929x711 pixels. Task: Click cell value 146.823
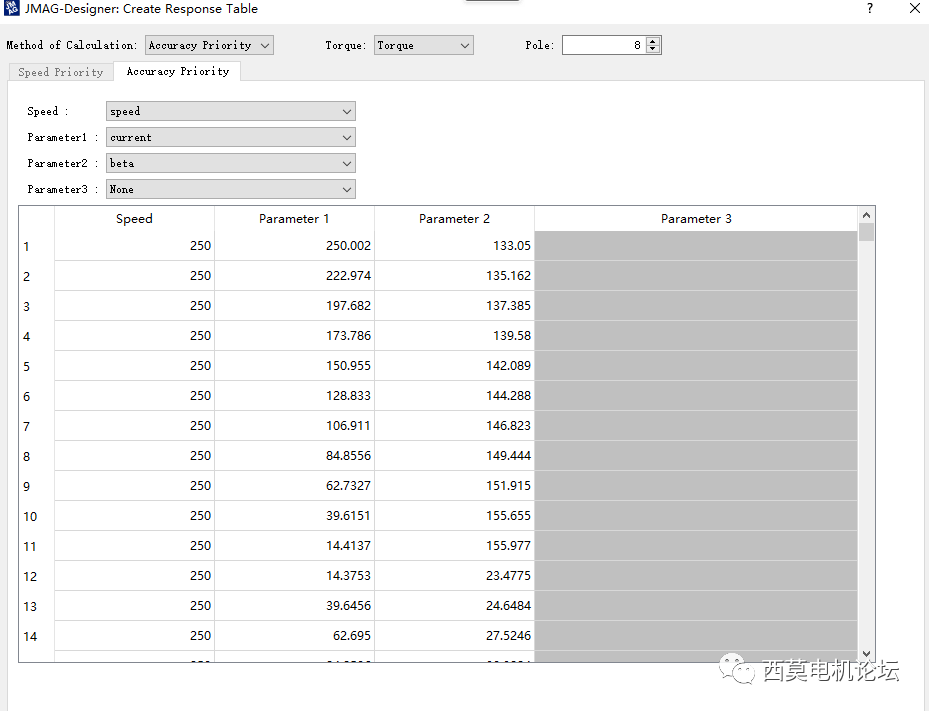point(454,426)
